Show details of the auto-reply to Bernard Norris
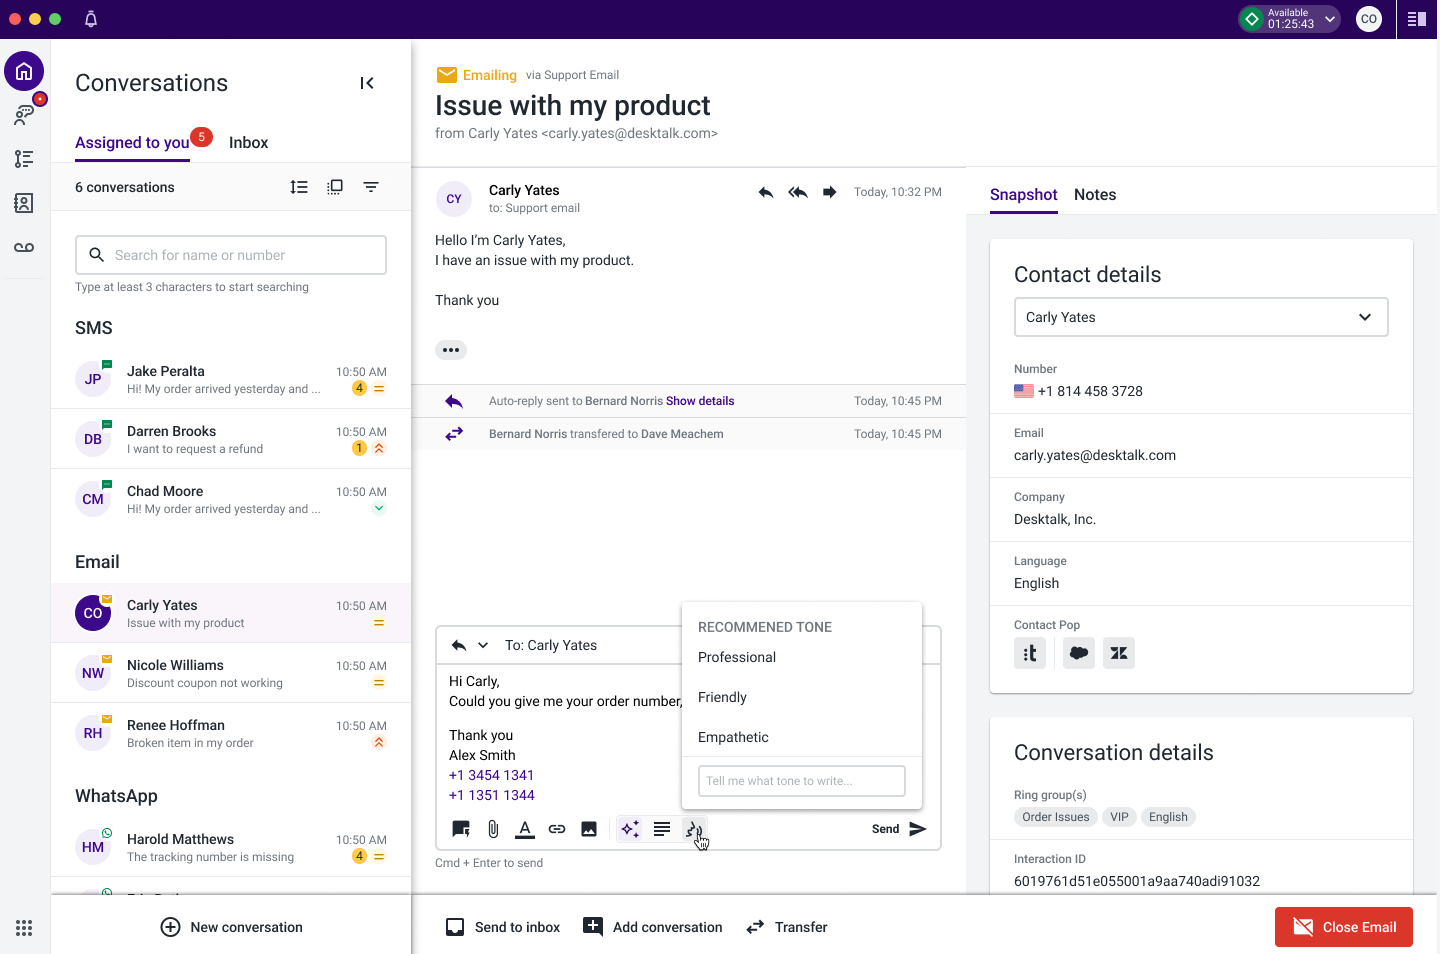Screen dimensions: 1440x954 [700, 400]
